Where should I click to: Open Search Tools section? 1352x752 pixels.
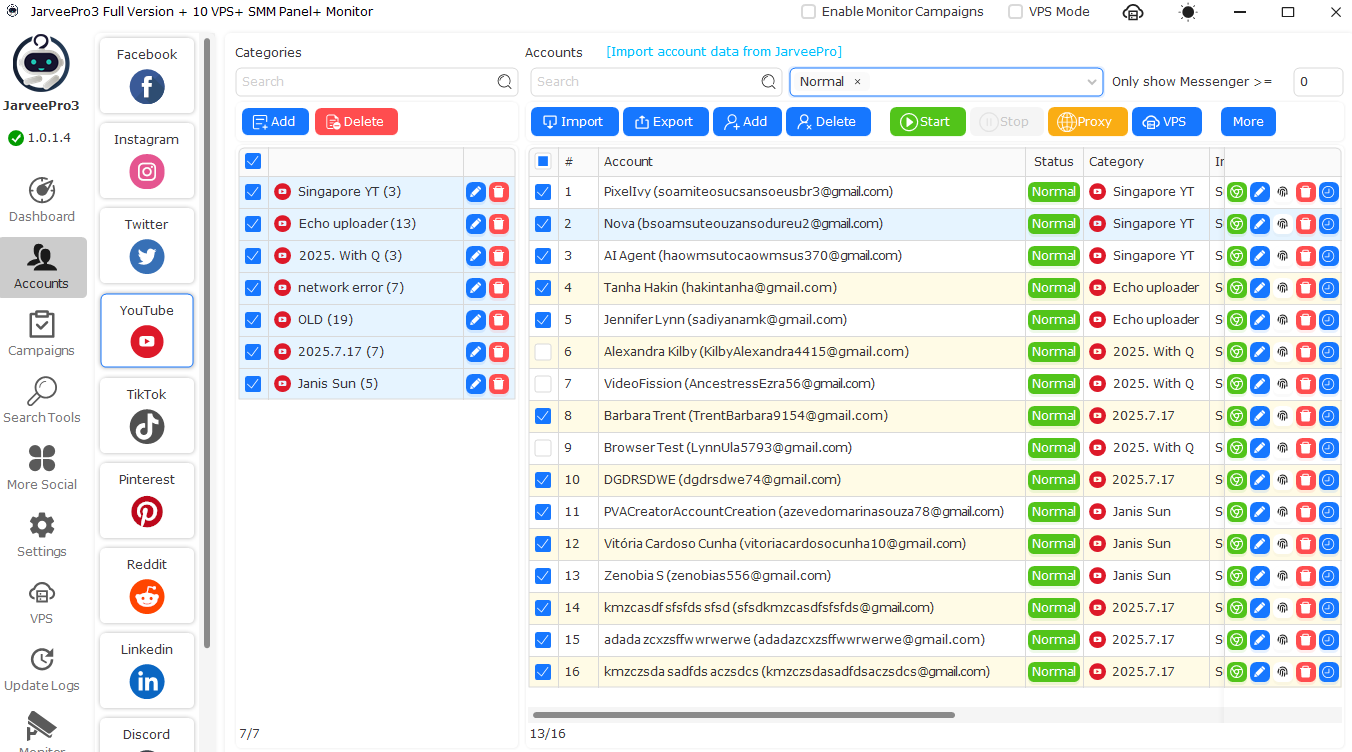point(42,401)
